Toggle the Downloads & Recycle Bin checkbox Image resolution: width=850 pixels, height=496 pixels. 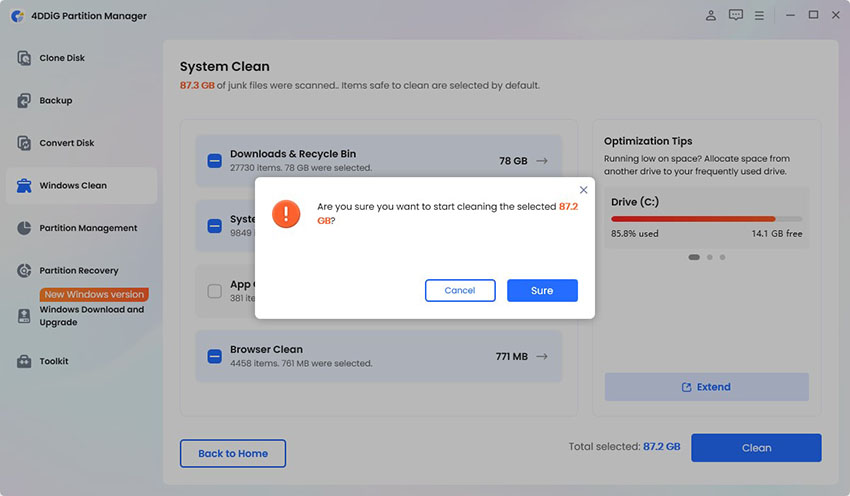pos(214,160)
